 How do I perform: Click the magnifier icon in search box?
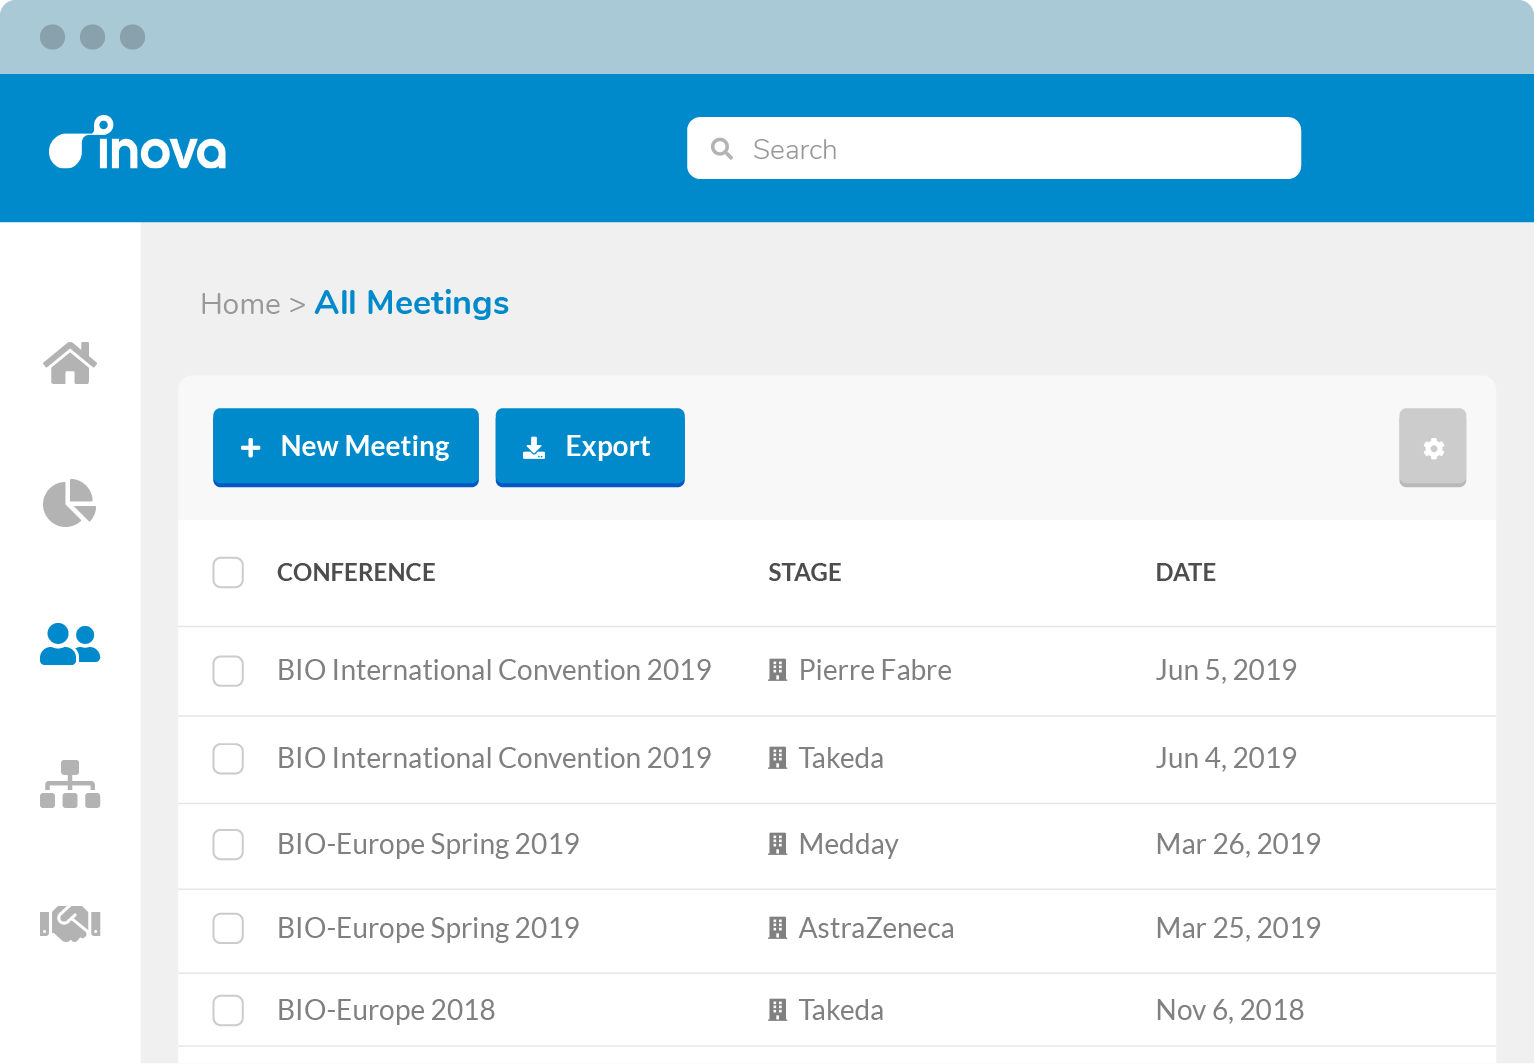[x=722, y=149]
